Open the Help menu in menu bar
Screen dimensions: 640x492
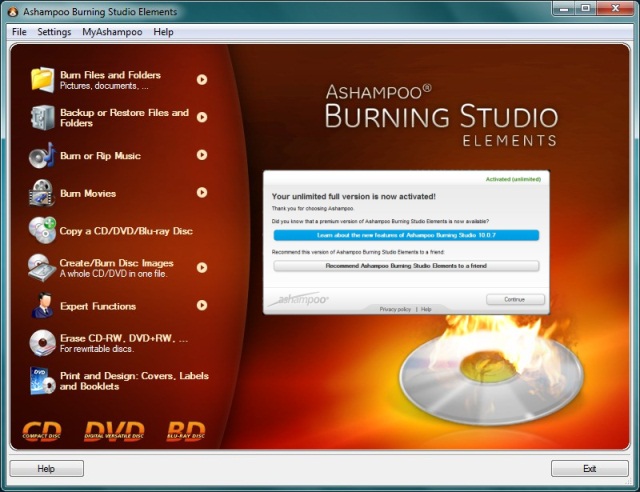[163, 32]
